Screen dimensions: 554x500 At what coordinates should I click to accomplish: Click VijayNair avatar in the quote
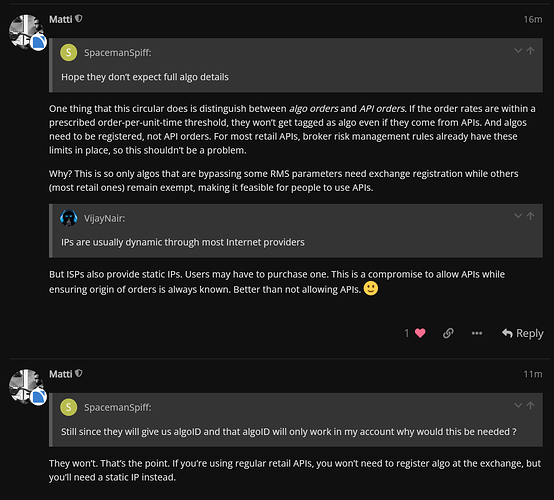69,218
